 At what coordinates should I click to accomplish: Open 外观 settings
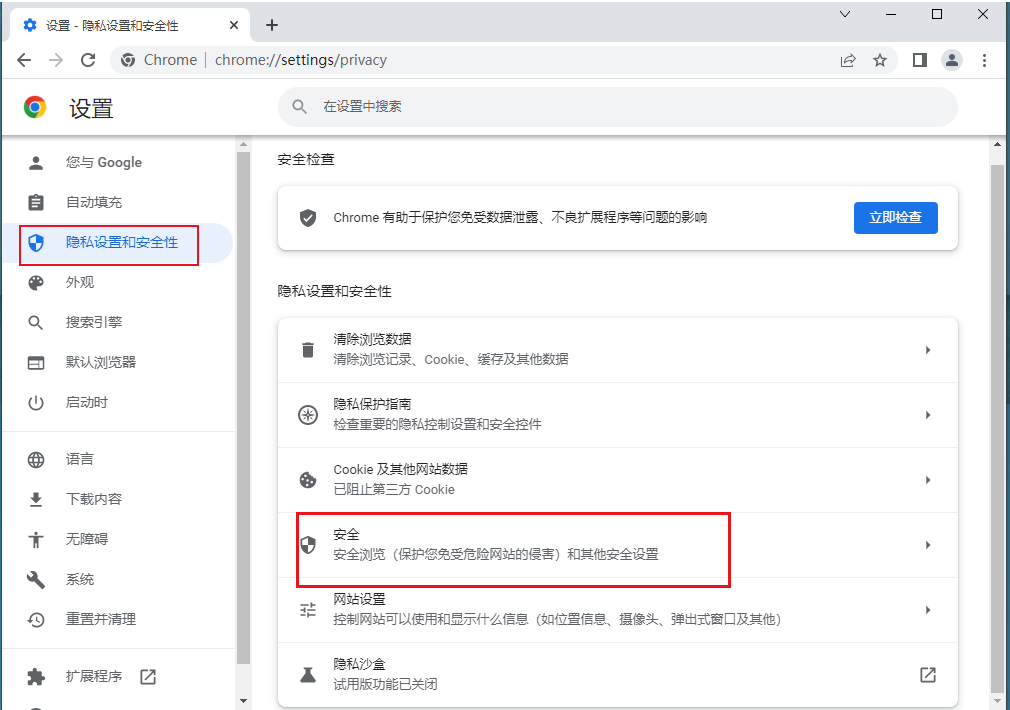pyautogui.click(x=118, y=282)
